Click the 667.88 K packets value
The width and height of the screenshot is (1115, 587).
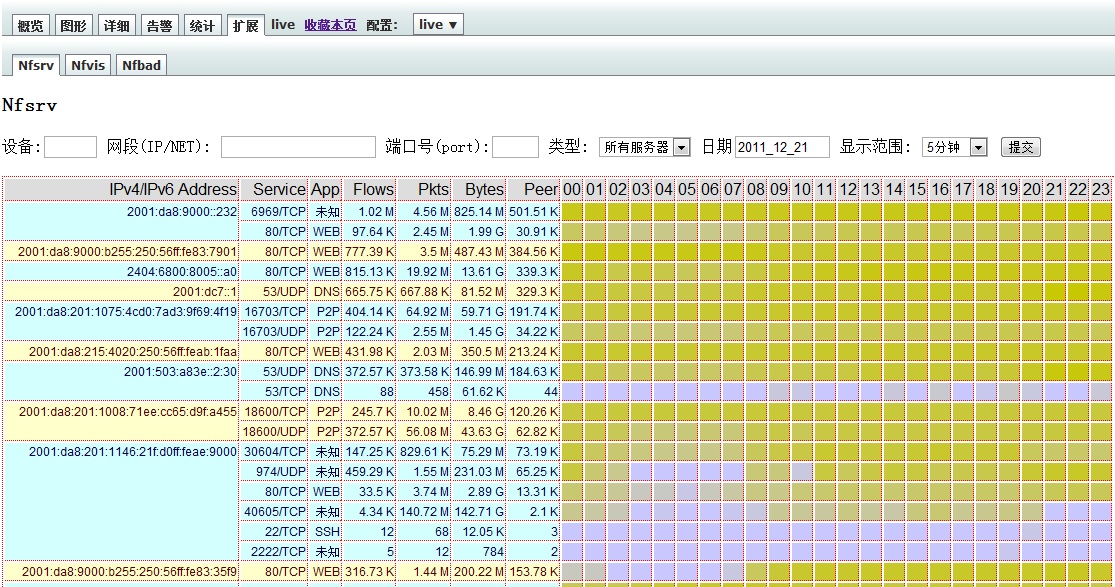(x=424, y=292)
